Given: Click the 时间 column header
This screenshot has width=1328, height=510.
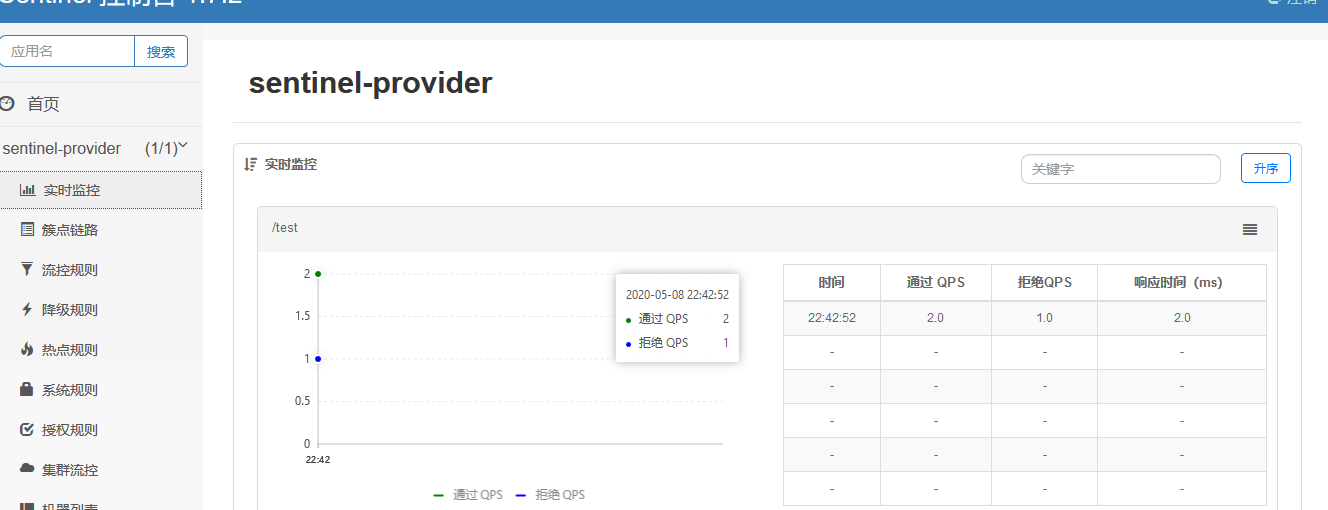Looking at the screenshot, I should 832,283.
